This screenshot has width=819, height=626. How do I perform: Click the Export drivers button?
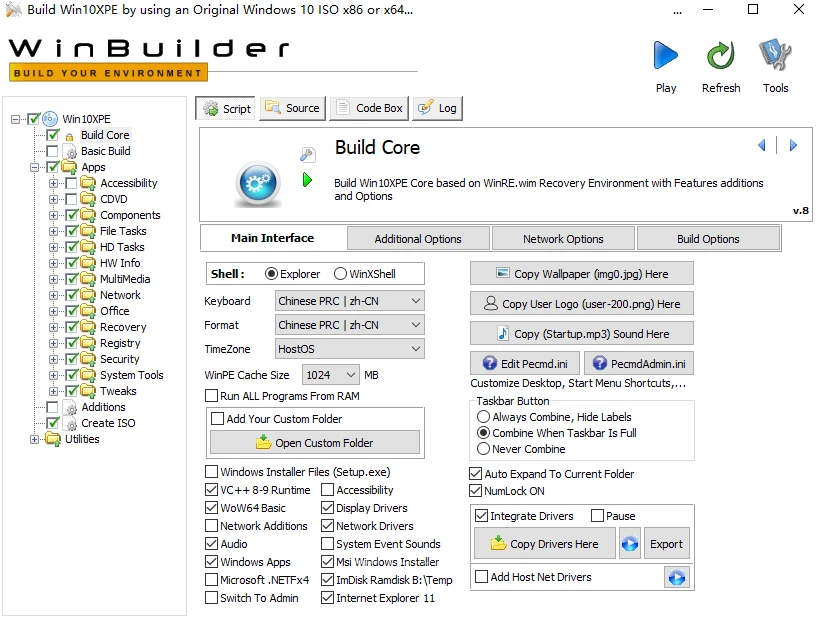point(666,544)
